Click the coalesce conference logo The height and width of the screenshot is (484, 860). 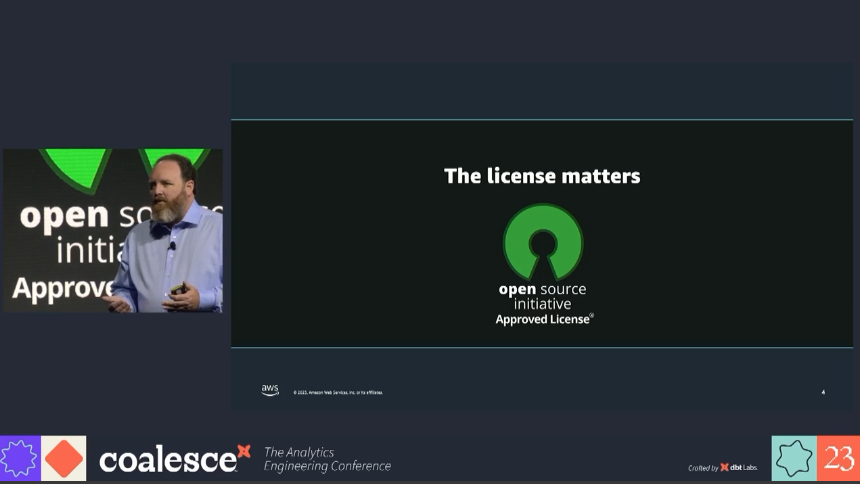pos(174,459)
